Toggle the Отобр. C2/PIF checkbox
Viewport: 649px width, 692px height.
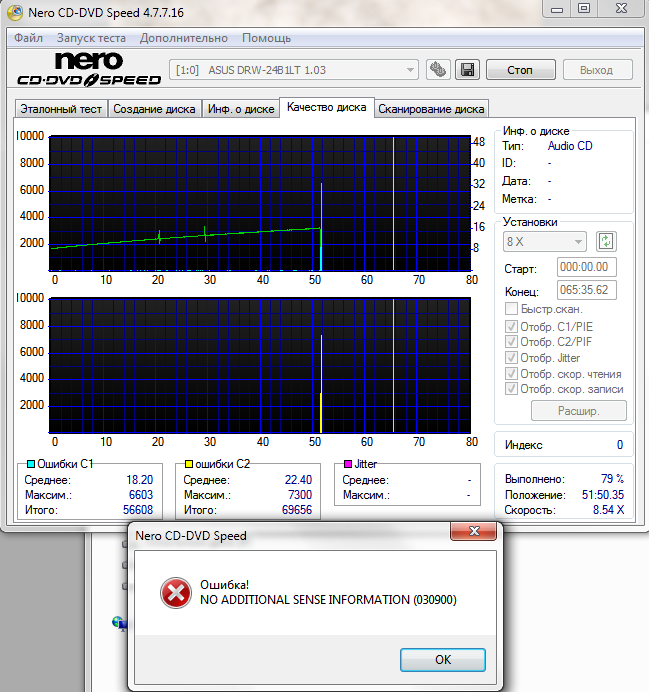511,342
